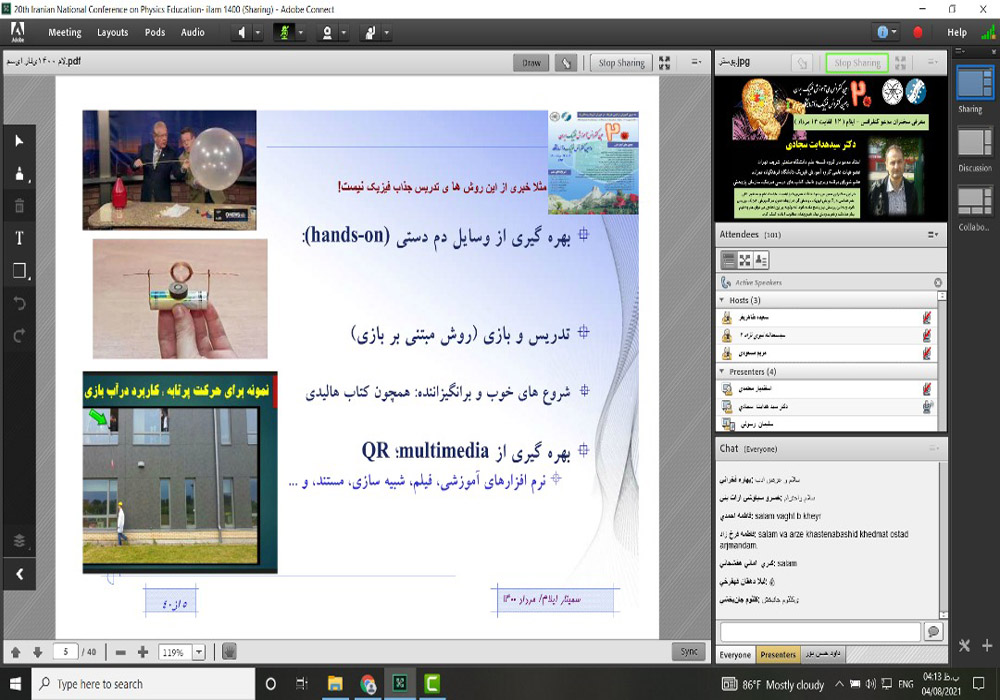Choose the rectangle shape tool
This screenshot has width=1000, height=700.
(x=18, y=271)
